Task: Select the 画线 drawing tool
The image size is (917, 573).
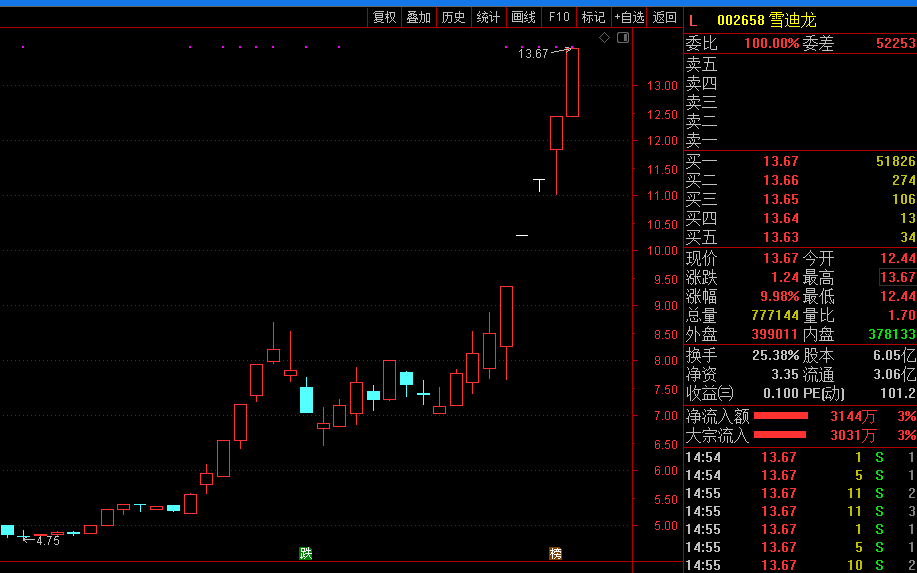Action: click(x=523, y=17)
